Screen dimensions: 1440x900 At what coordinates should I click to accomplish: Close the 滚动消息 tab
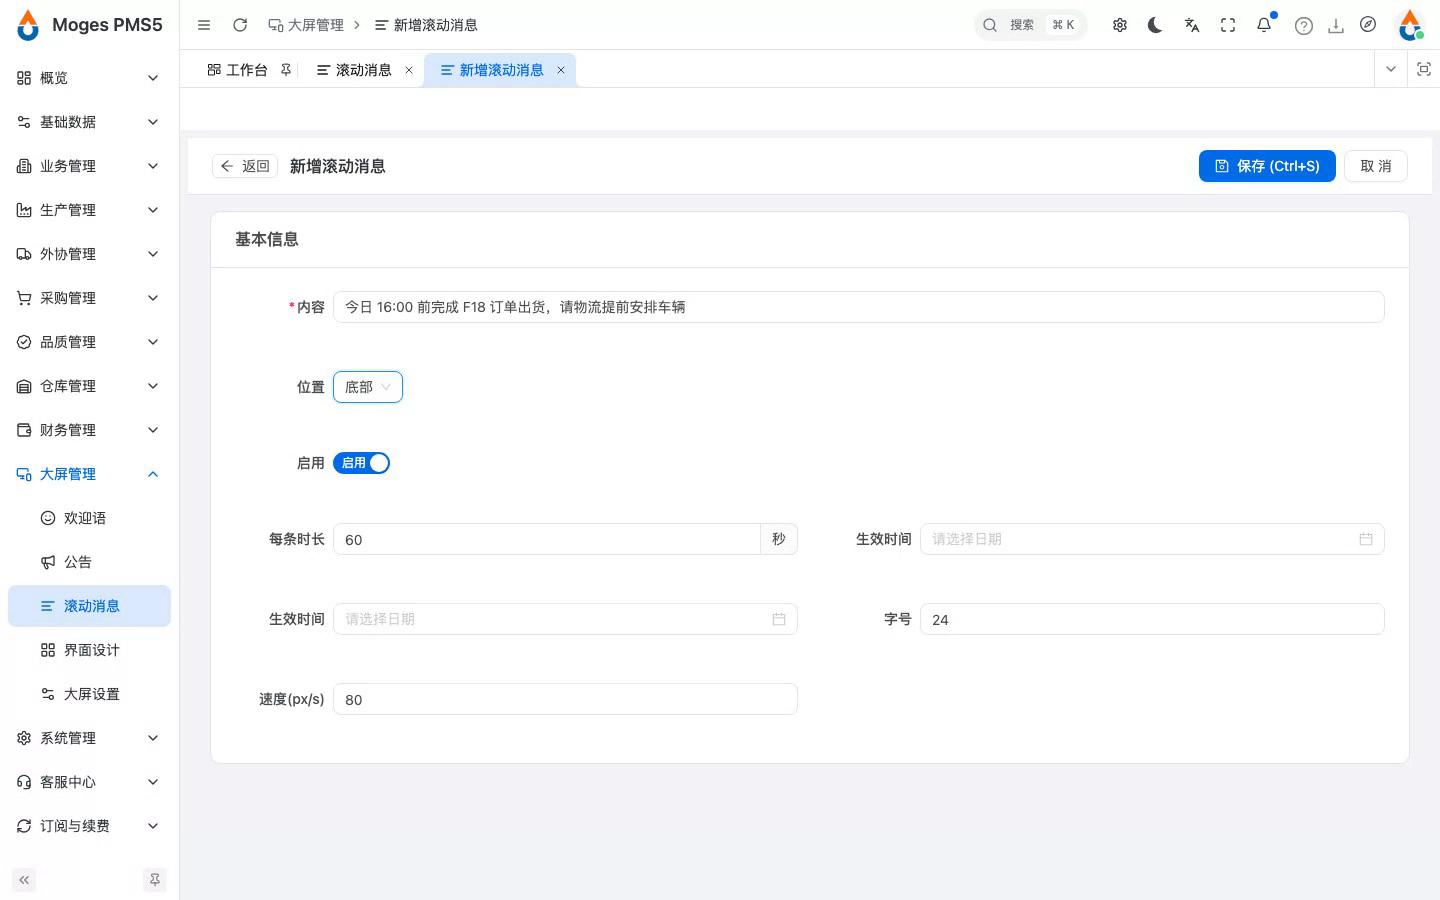point(409,70)
